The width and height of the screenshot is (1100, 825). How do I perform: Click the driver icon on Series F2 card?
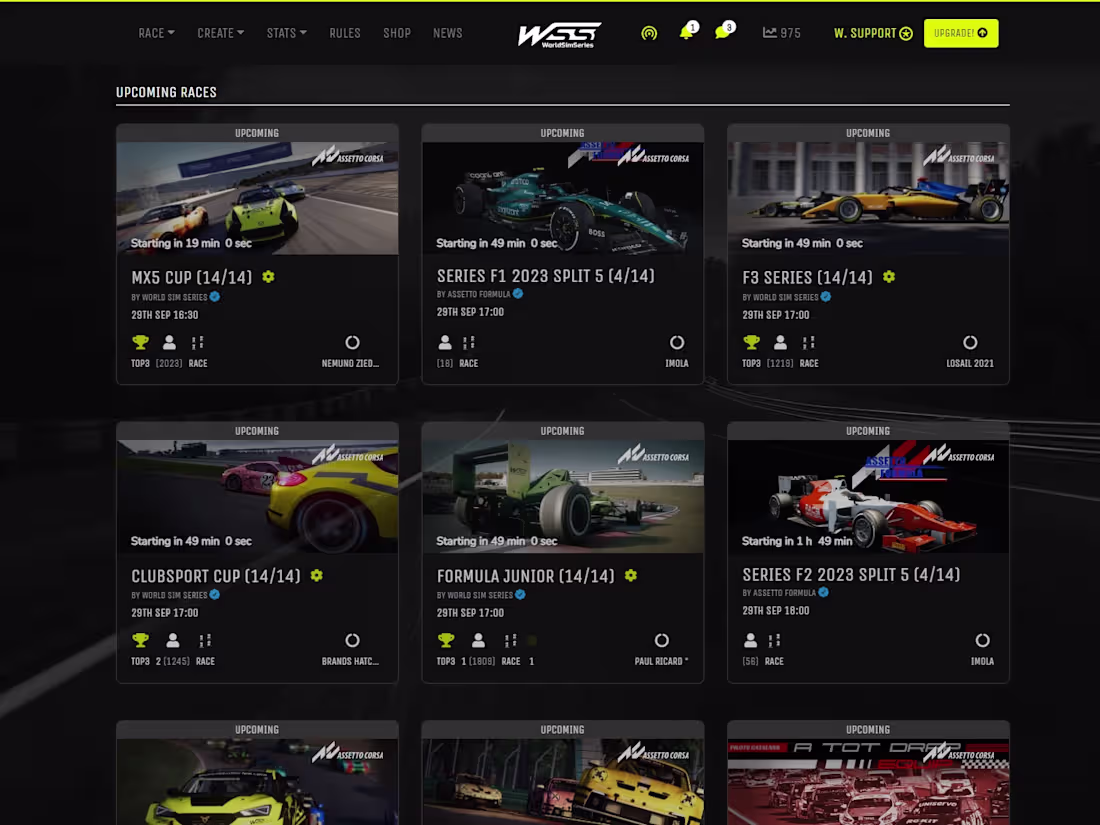click(x=750, y=640)
